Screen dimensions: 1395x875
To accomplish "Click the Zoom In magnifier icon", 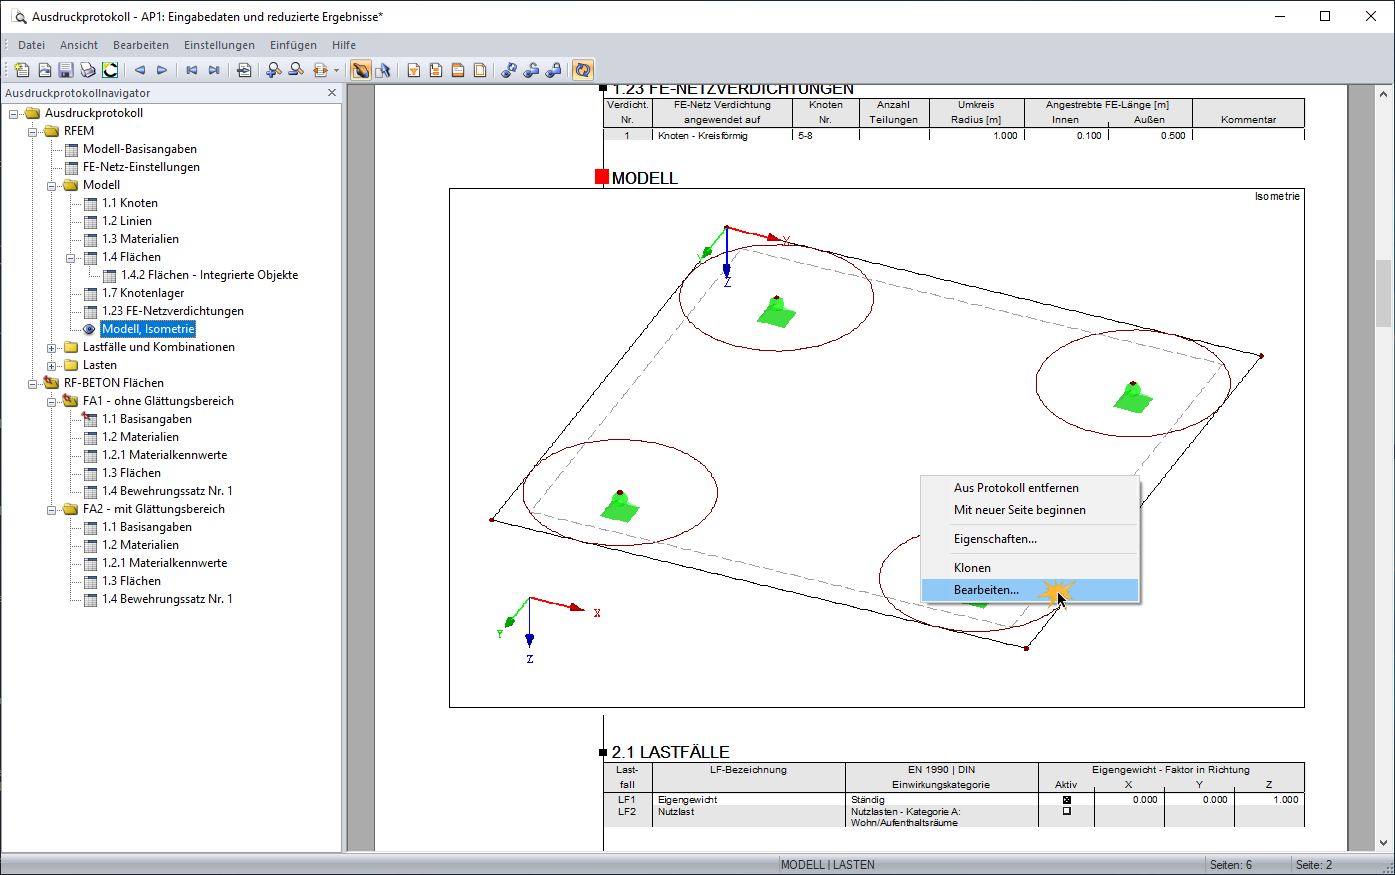I will pyautogui.click(x=271, y=70).
